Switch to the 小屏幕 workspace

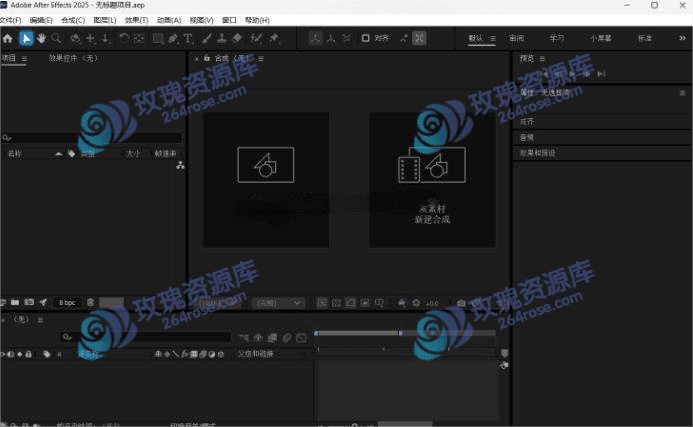[x=601, y=38]
